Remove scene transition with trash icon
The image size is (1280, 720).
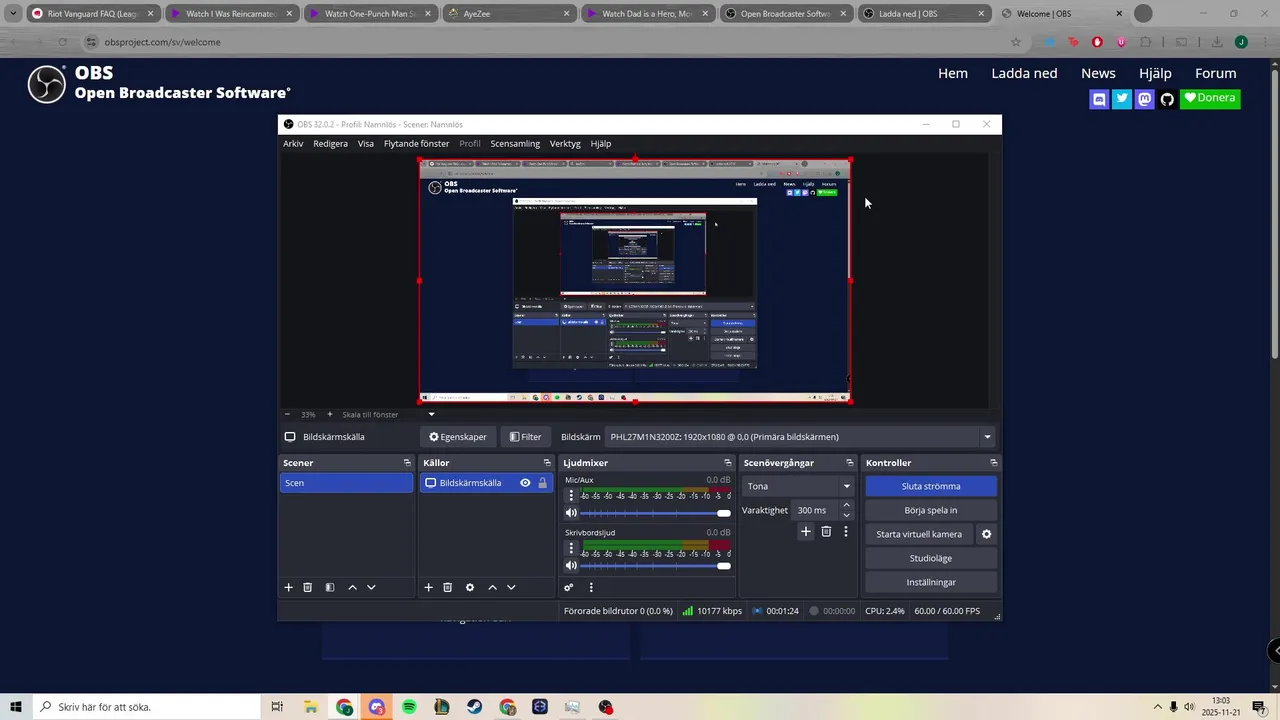pos(826,532)
